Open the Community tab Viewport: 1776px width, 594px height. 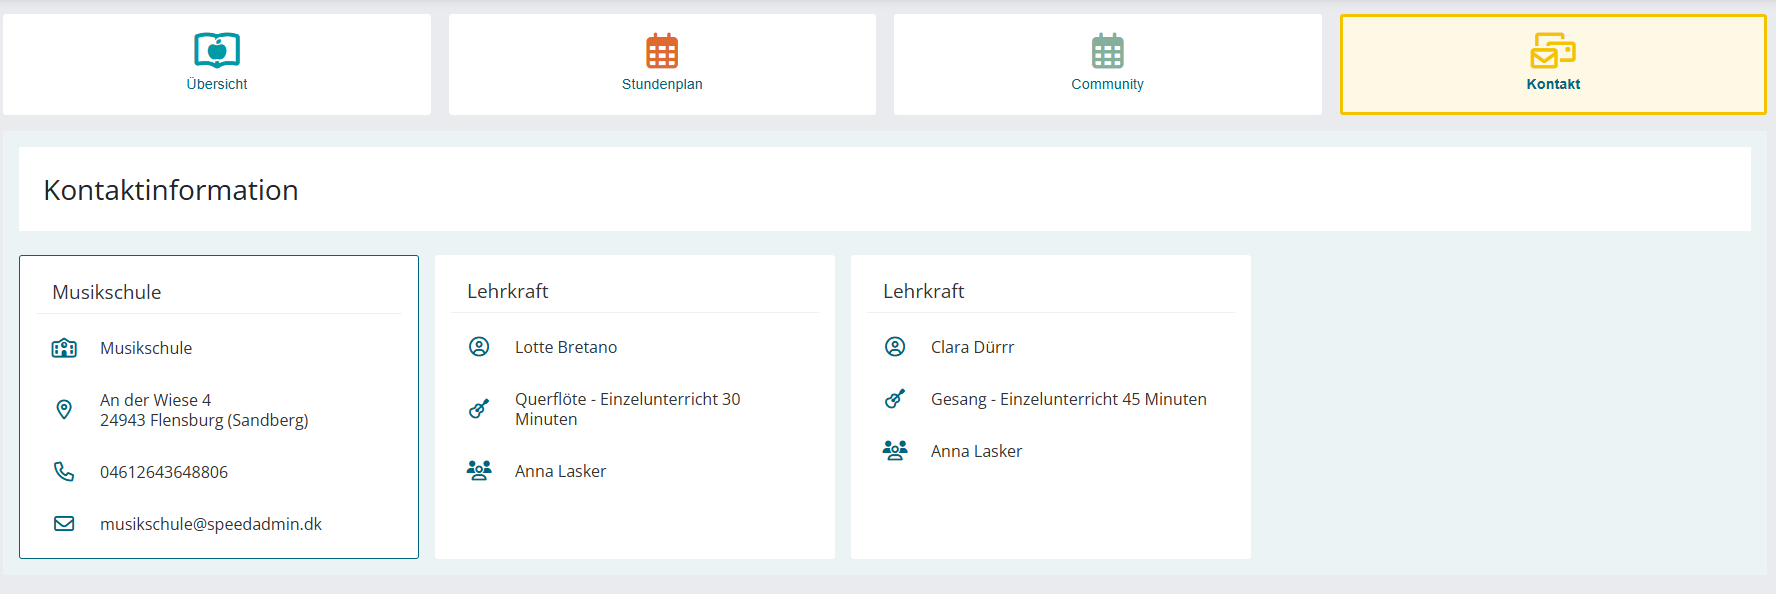pos(1107,64)
